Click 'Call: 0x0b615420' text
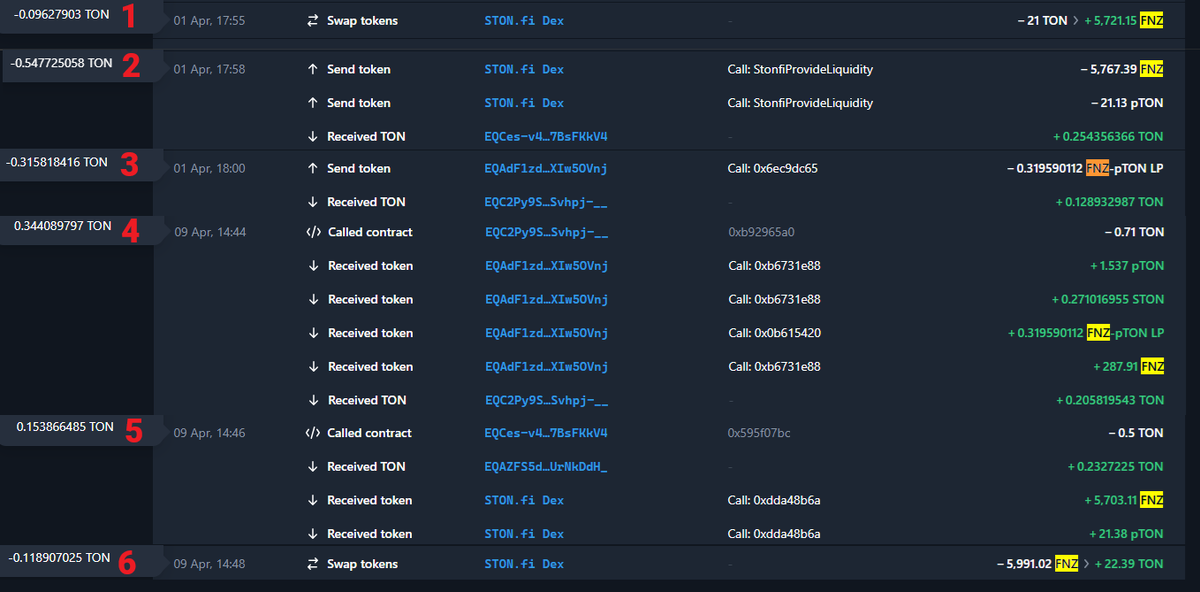This screenshot has width=1200, height=592. click(775, 333)
